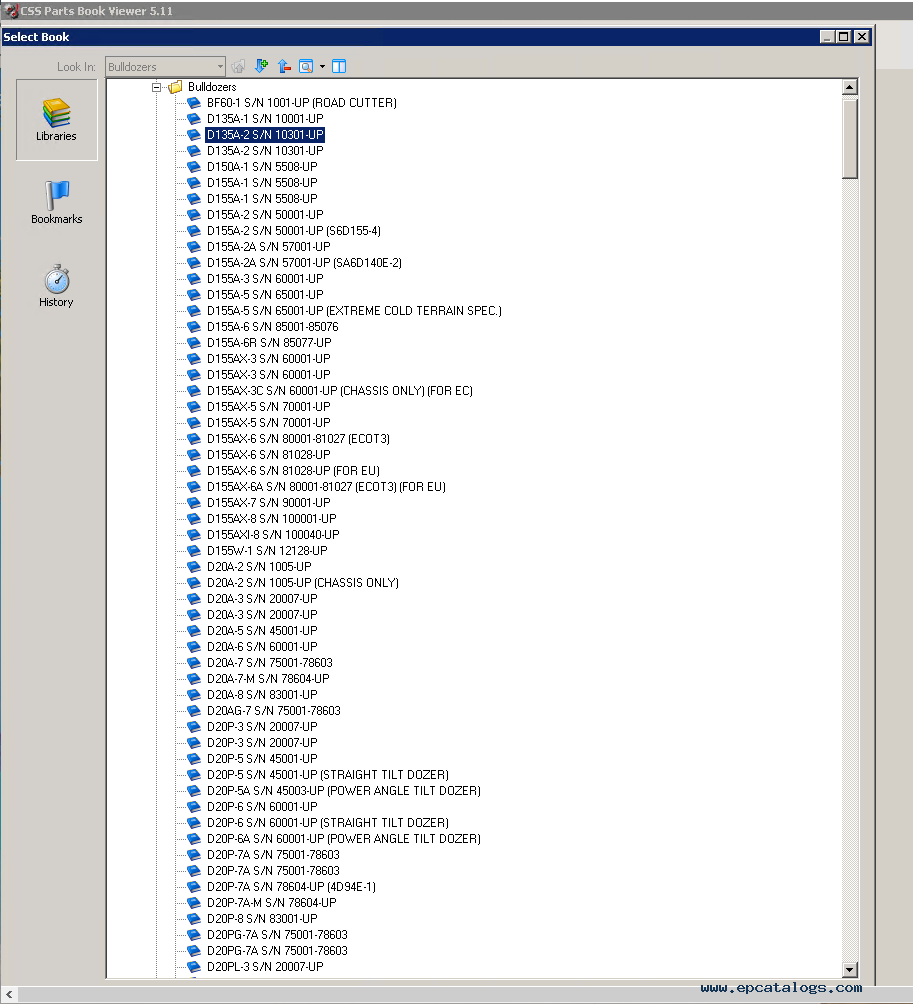Select D155AX-6A S/N 80001-81027 (ECOT3) (FOR EU)

click(x=327, y=487)
